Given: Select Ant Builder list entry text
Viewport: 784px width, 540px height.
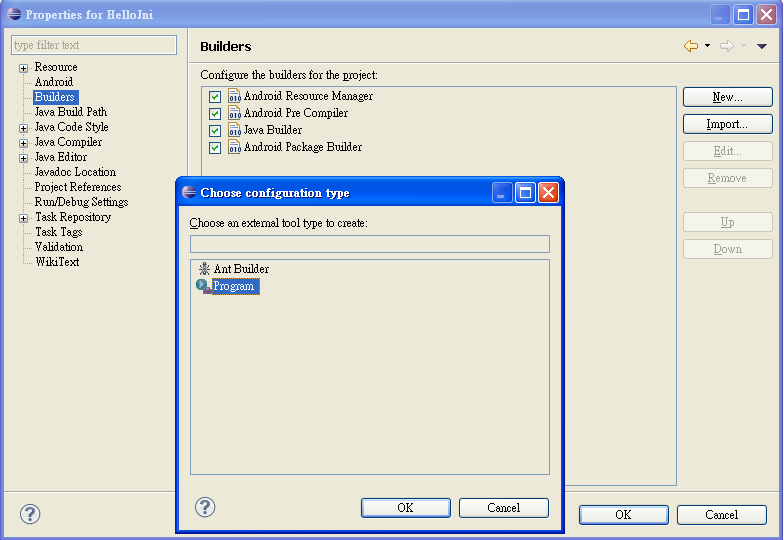Looking at the screenshot, I should (241, 269).
